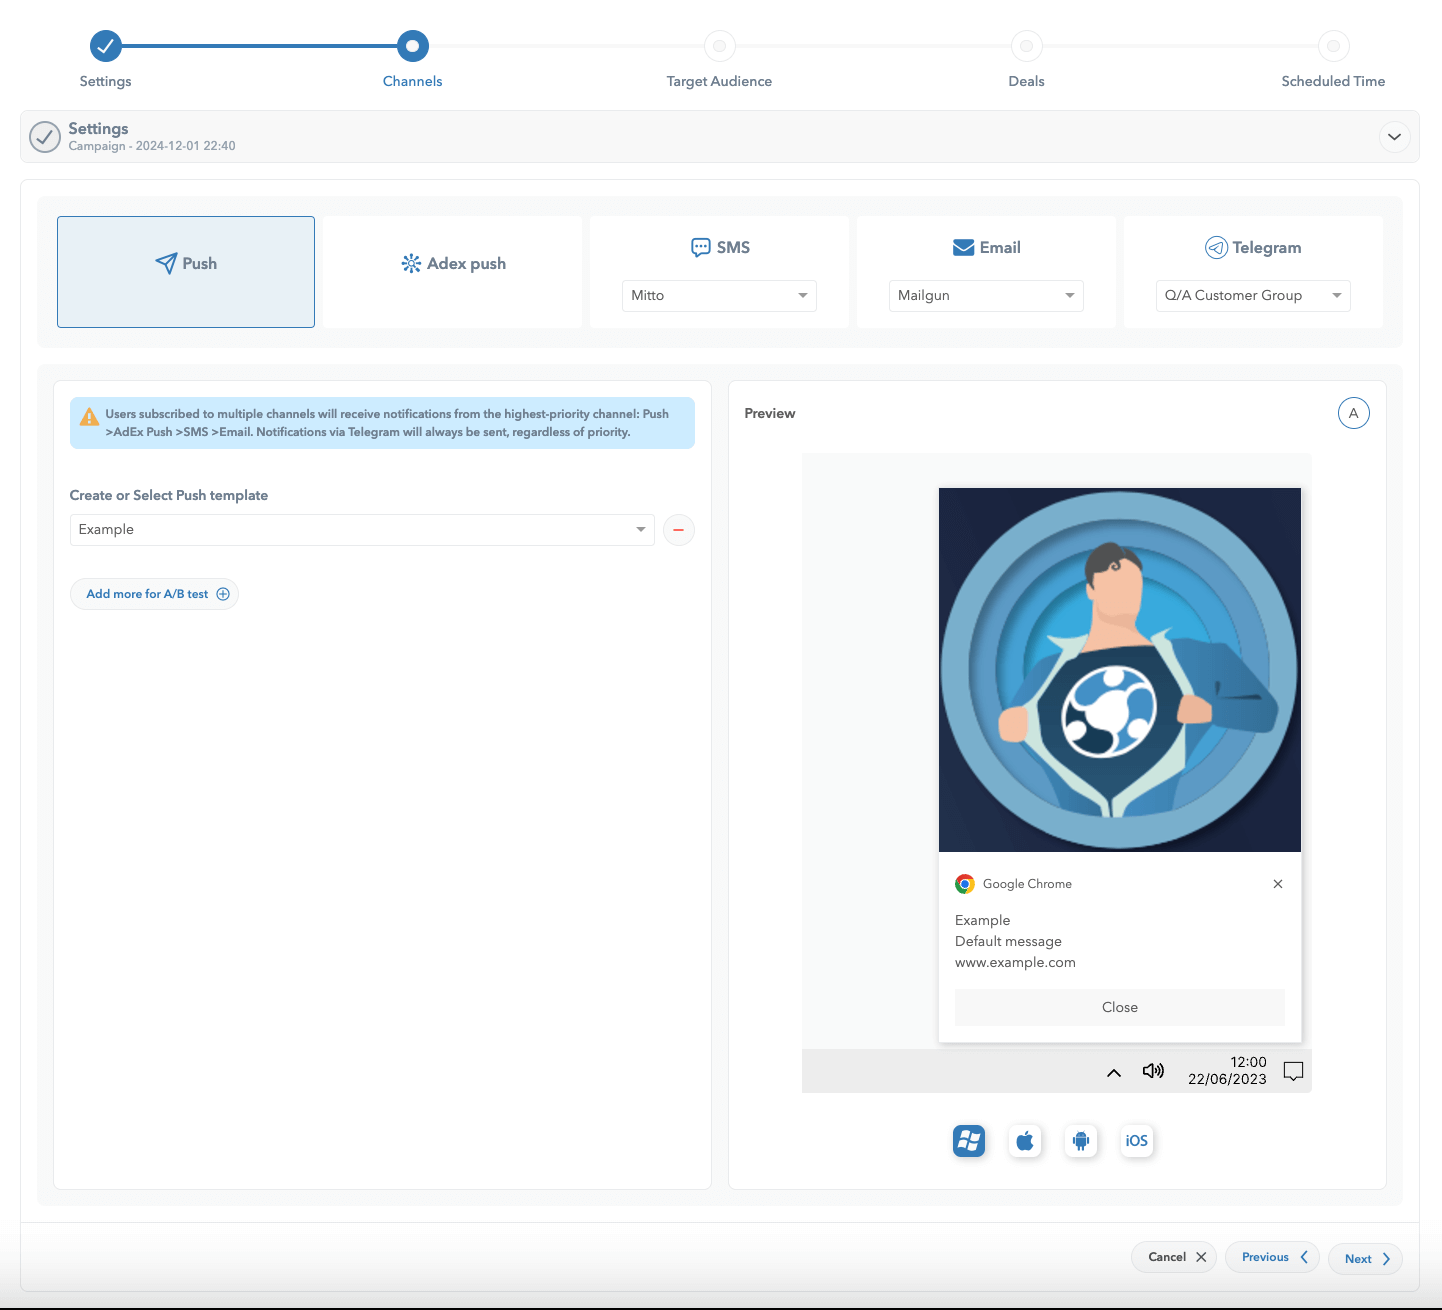Select macOS Apple preview icon
This screenshot has height=1310, width=1442.
tap(1024, 1140)
